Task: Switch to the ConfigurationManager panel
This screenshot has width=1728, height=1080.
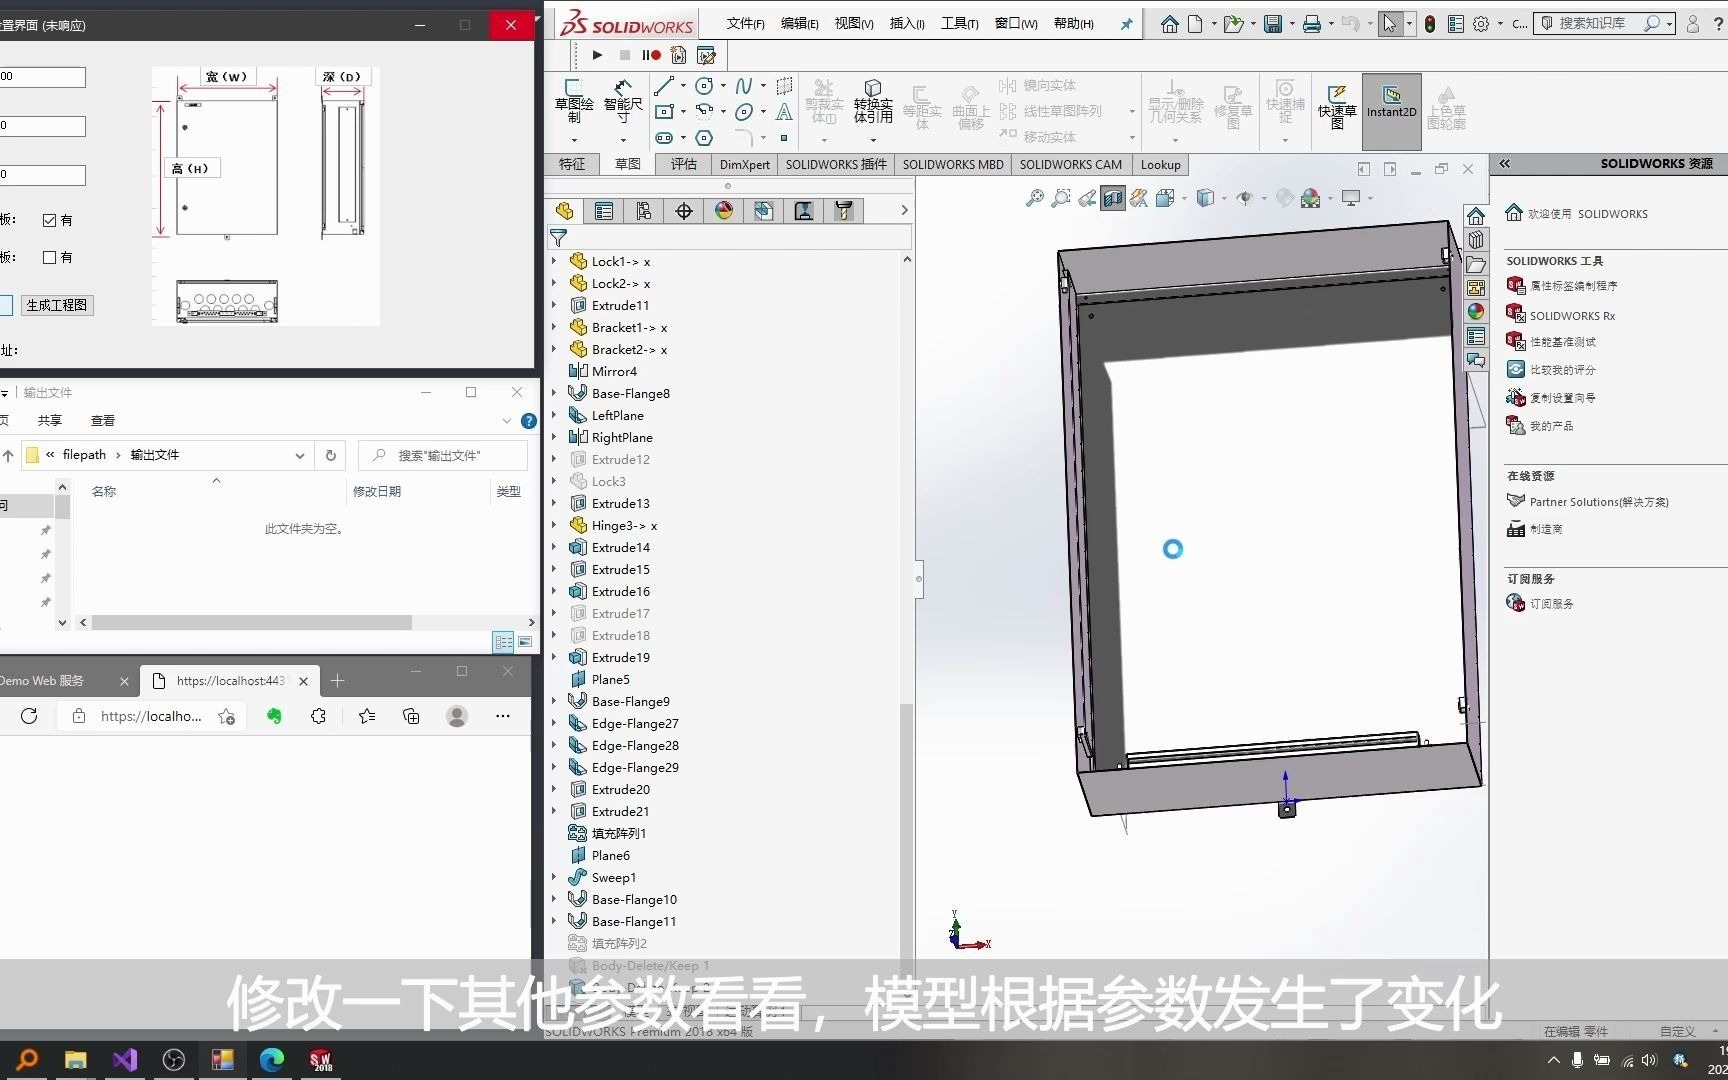Action: [644, 211]
